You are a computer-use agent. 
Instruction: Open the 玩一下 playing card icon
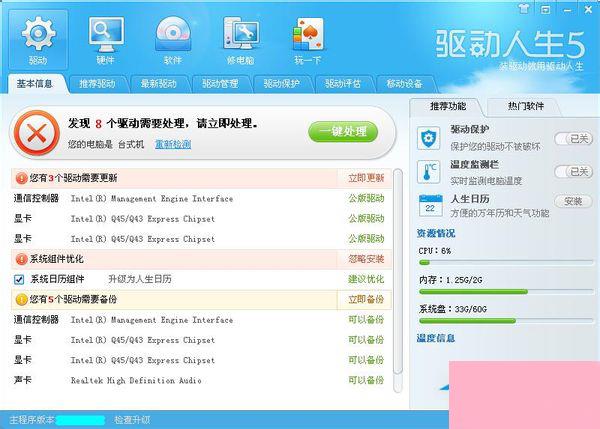coord(308,40)
